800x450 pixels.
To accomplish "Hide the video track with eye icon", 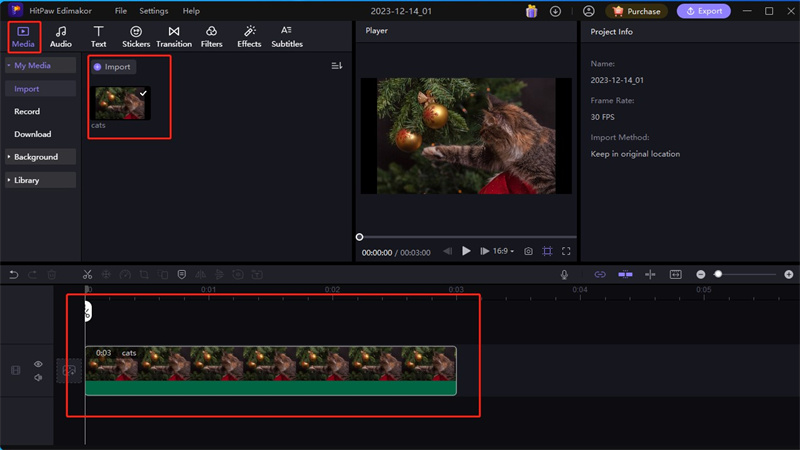I will point(39,364).
